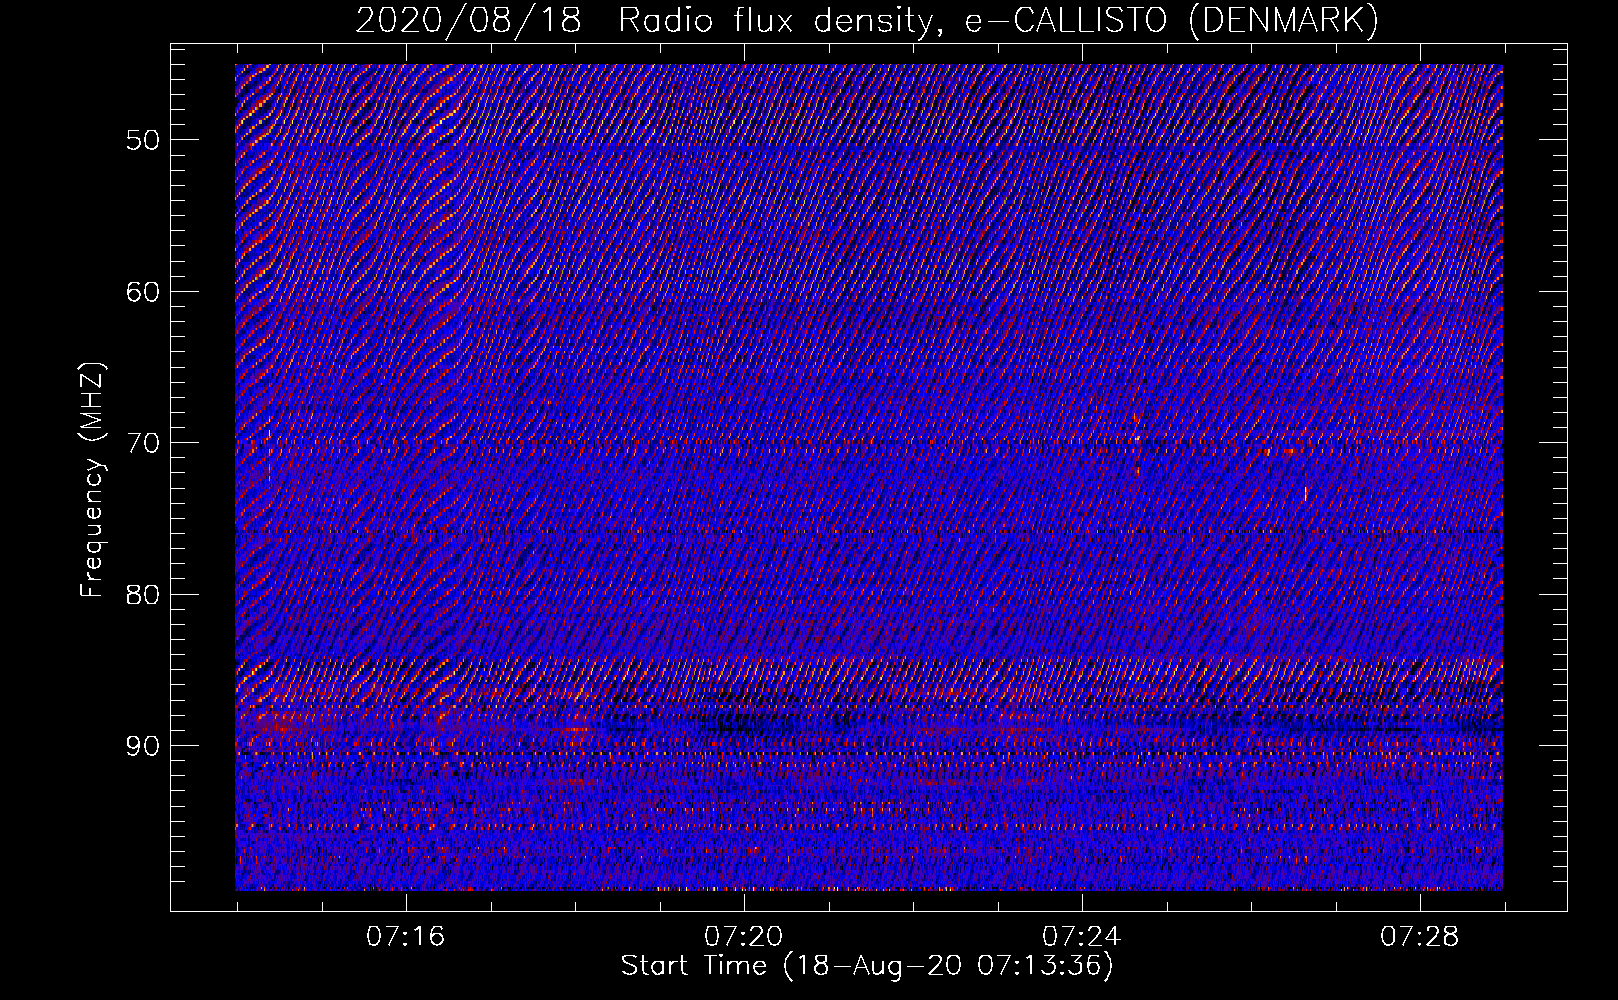
Task: Click the 07:24 time tick label
Action: click(1081, 937)
